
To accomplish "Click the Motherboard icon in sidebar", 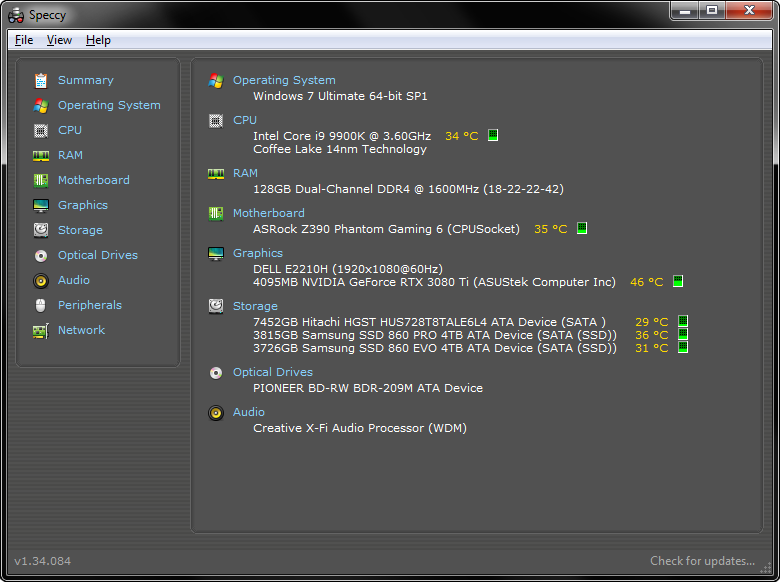I will (x=41, y=181).
